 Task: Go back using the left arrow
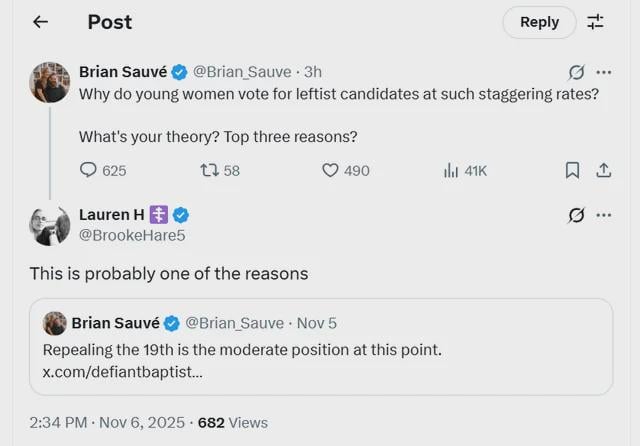point(40,22)
